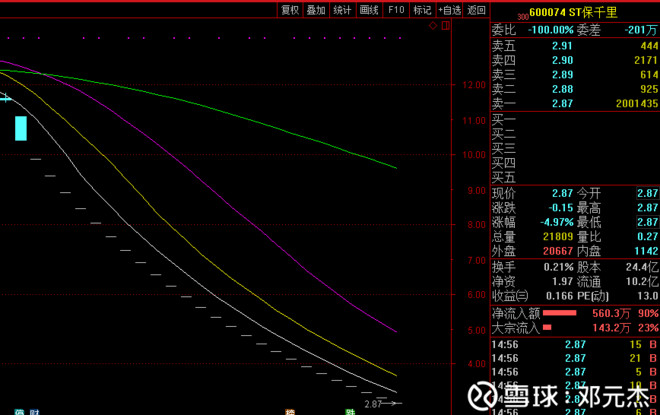Select the 卖五 2.91 order row

(x=575, y=45)
